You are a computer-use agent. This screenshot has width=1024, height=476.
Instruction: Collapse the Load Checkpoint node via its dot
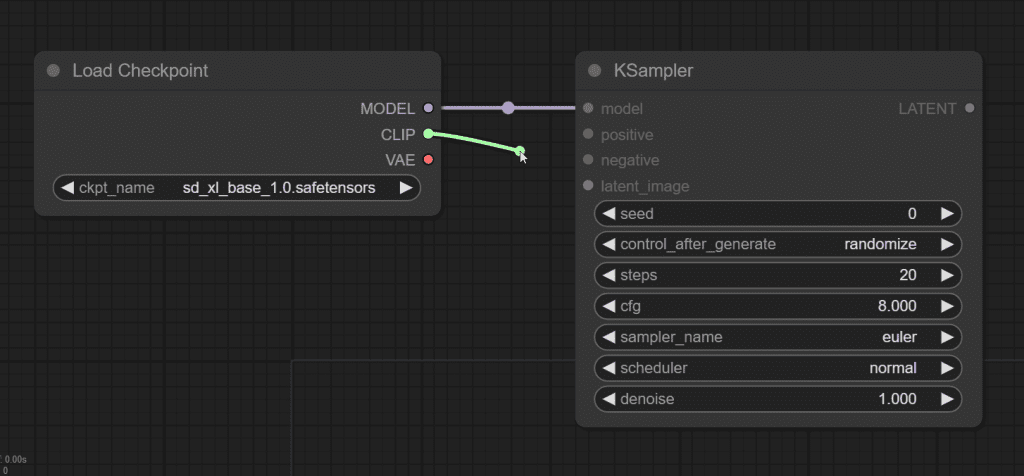[x=53, y=71]
